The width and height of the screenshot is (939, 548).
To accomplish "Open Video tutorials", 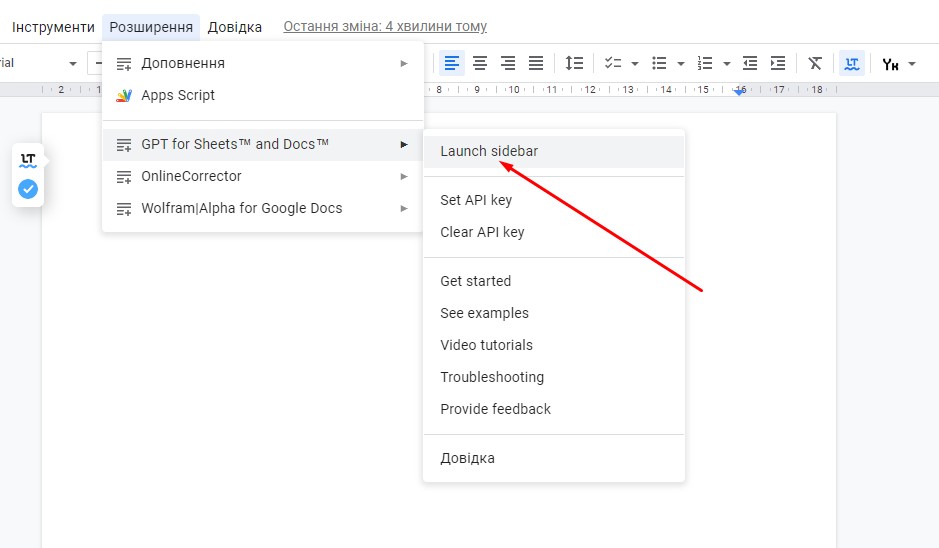I will 554,345.
